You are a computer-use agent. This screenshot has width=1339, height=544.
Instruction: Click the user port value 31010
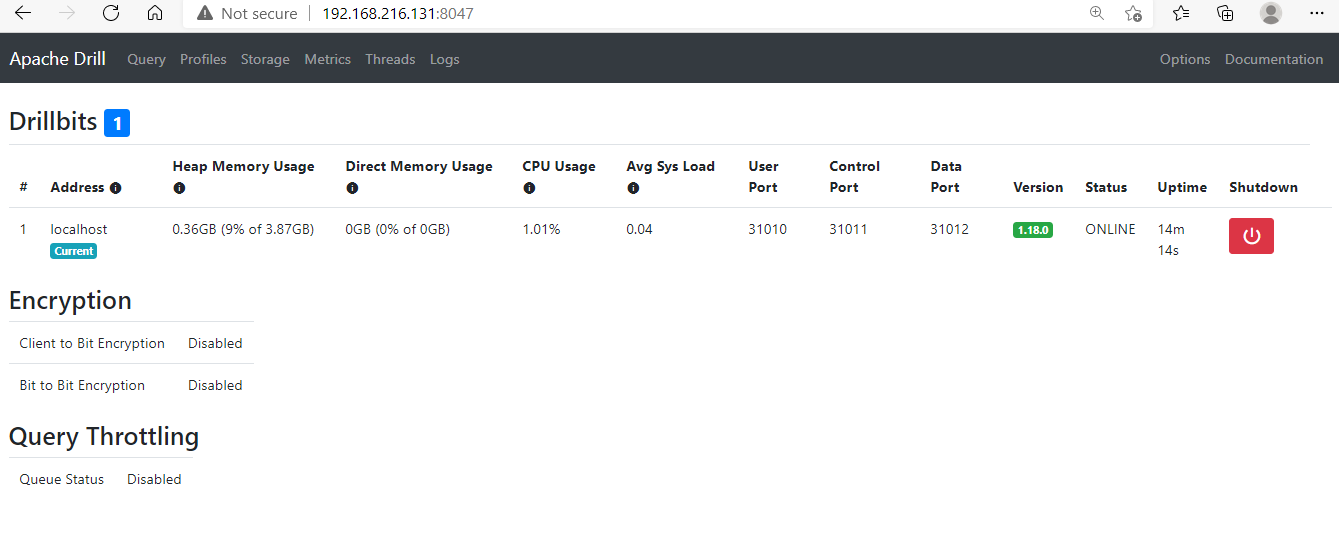(x=768, y=229)
